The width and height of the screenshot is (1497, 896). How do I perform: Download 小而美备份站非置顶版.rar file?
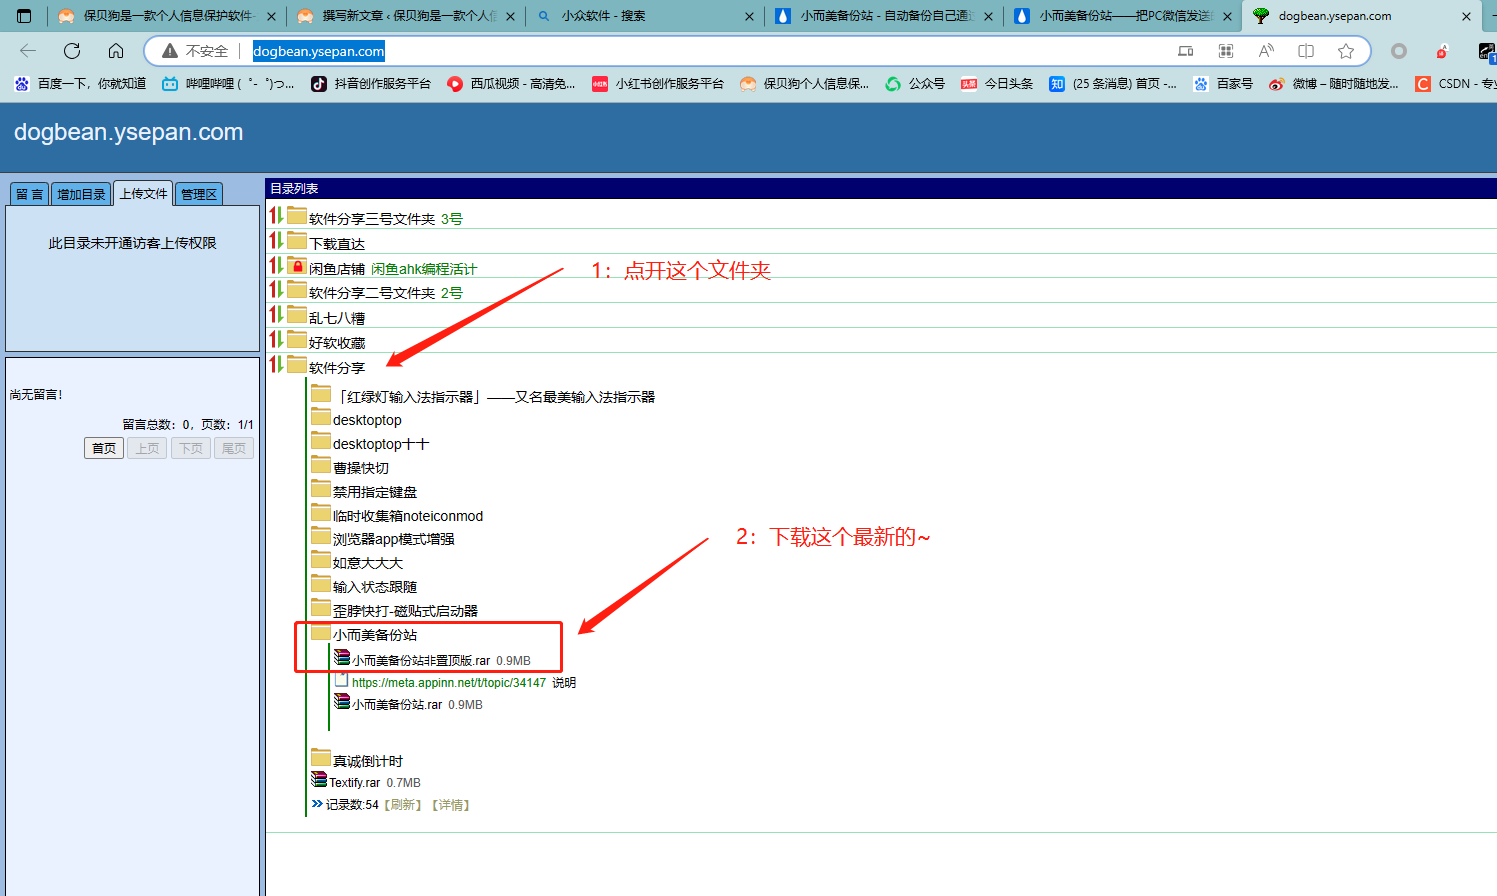point(421,660)
